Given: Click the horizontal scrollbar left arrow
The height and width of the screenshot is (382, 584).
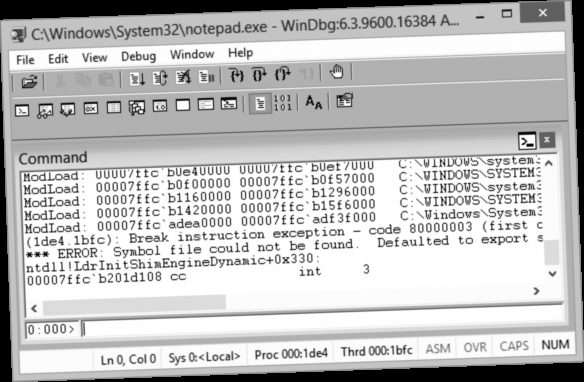Looking at the screenshot, I should 34,308.
